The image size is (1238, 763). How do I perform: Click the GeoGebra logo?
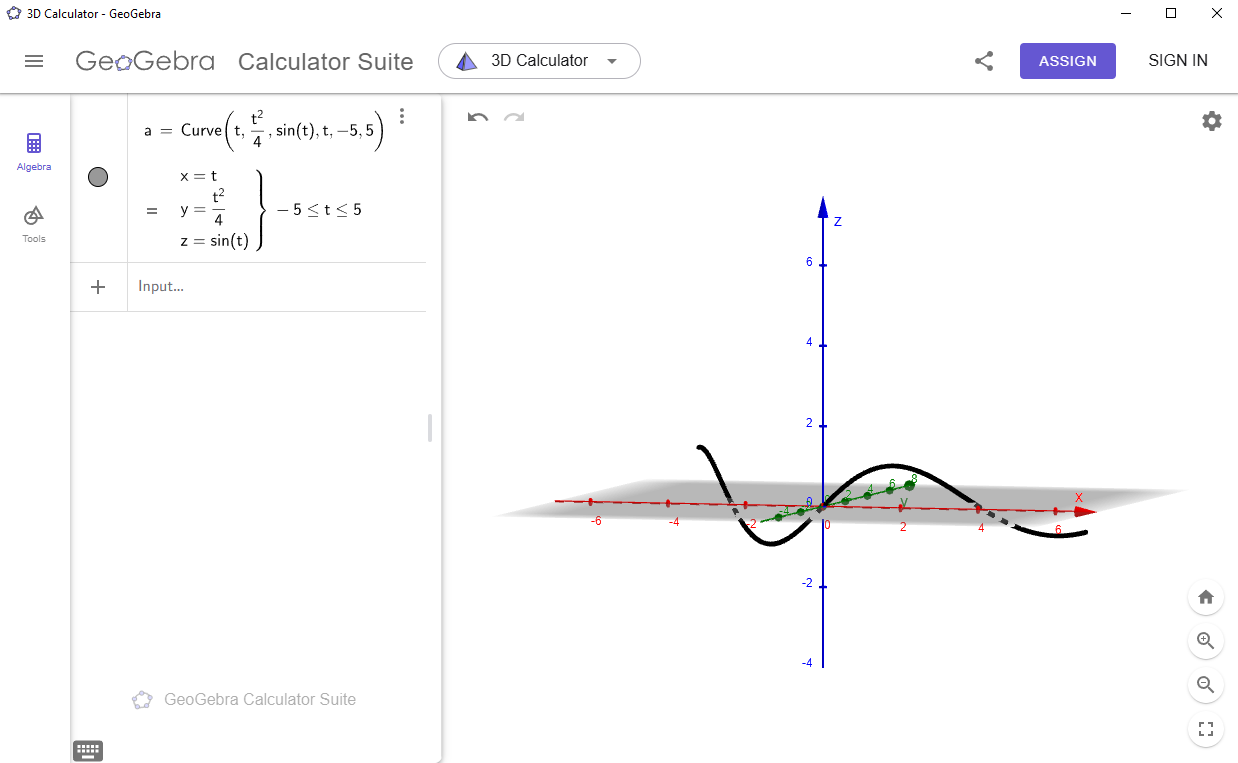click(145, 61)
